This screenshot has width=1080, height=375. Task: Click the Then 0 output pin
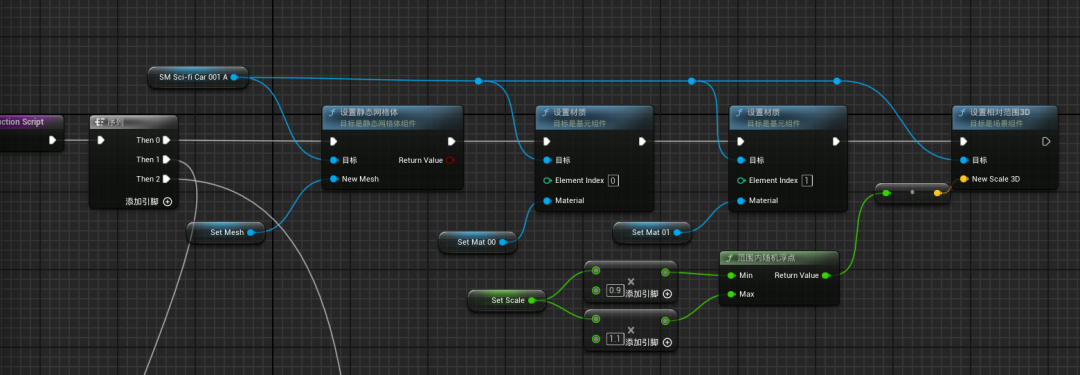tap(167, 141)
